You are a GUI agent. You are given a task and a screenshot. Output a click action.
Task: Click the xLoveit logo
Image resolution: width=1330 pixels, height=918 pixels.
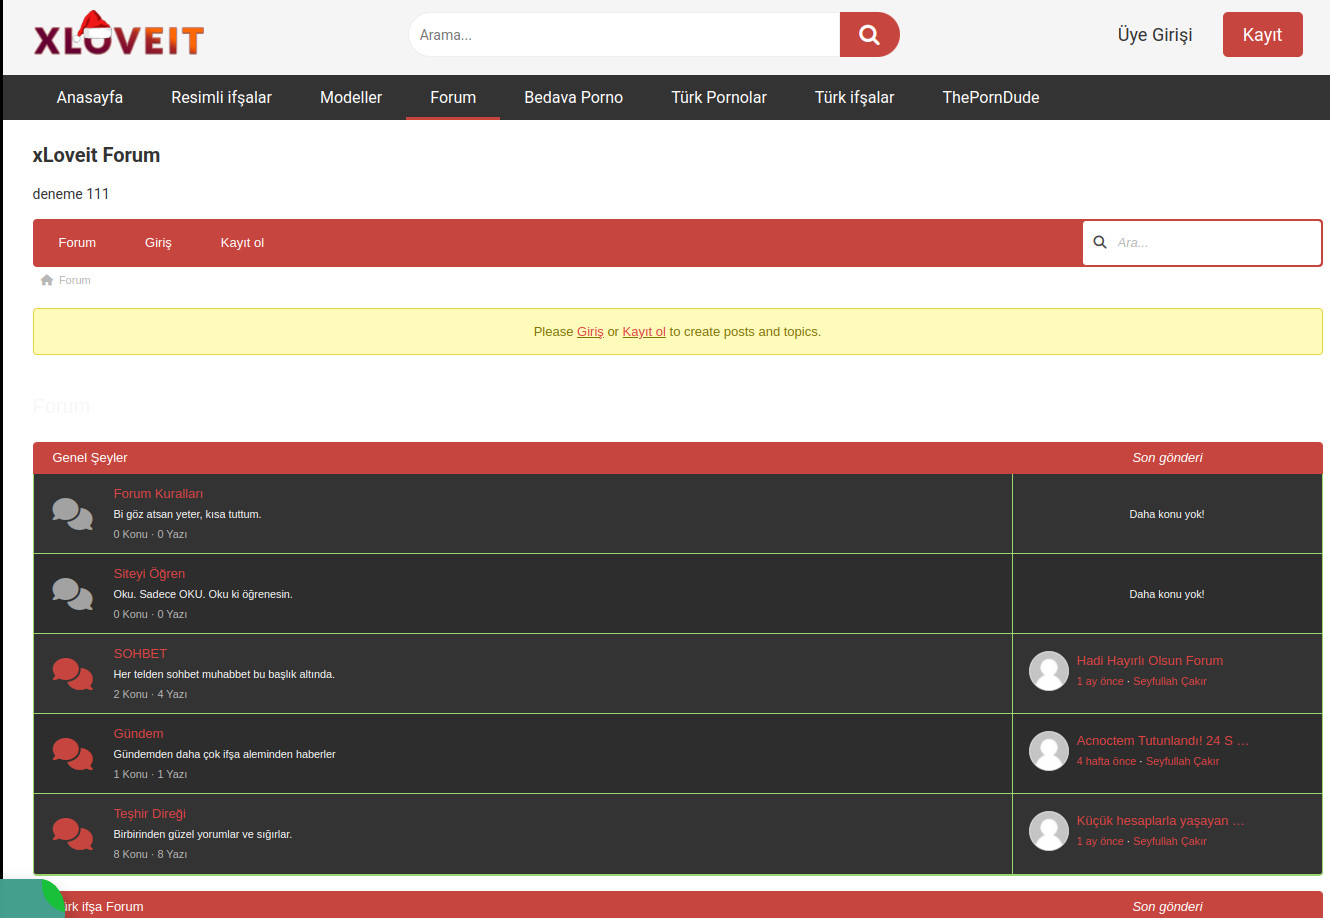coord(119,36)
